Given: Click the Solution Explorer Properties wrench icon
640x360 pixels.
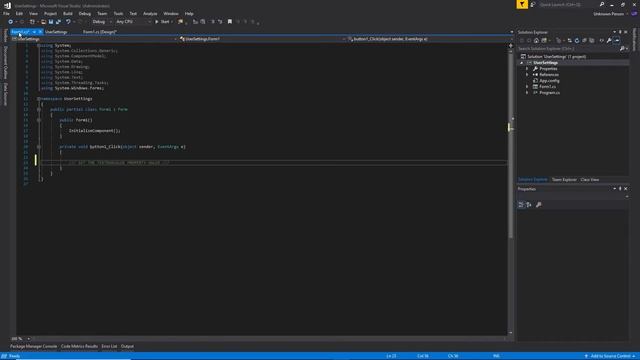Looking at the screenshot, I should [609, 40].
